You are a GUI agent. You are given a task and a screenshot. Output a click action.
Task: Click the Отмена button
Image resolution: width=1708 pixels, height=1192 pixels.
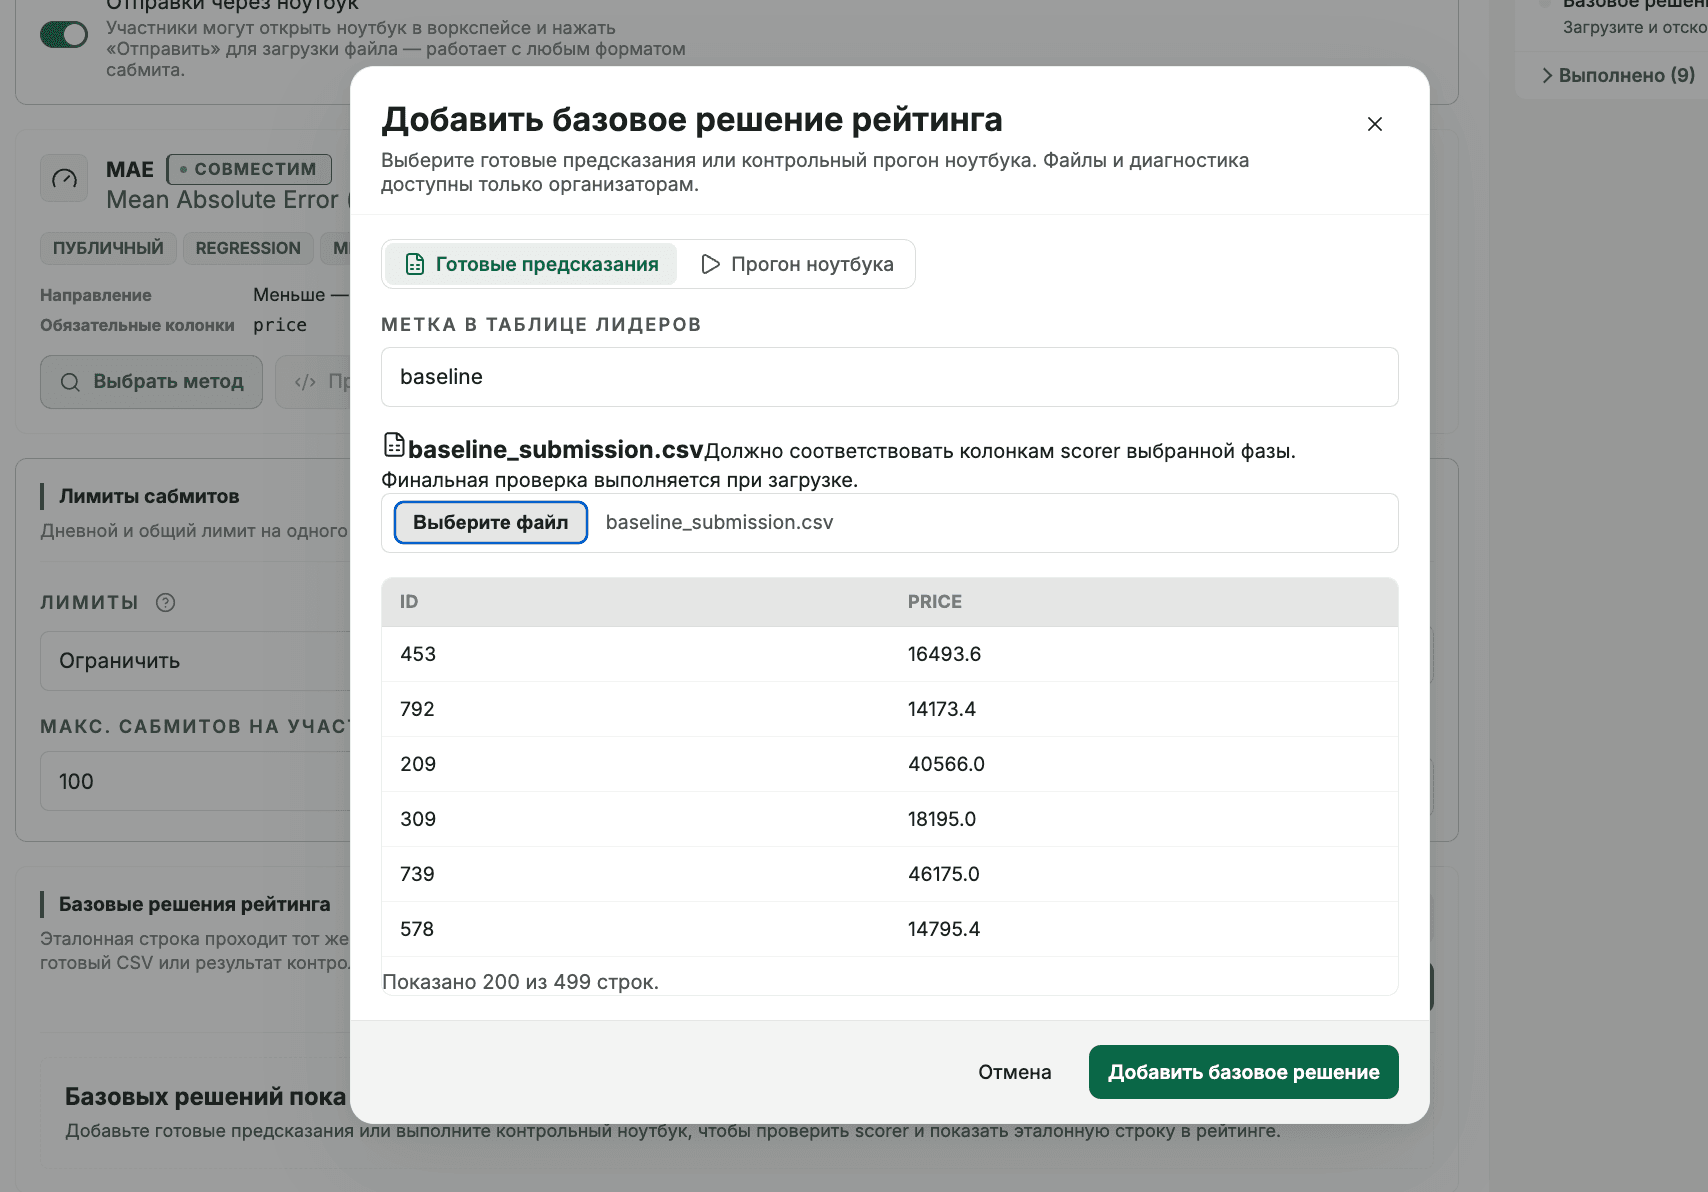coord(1015,1072)
